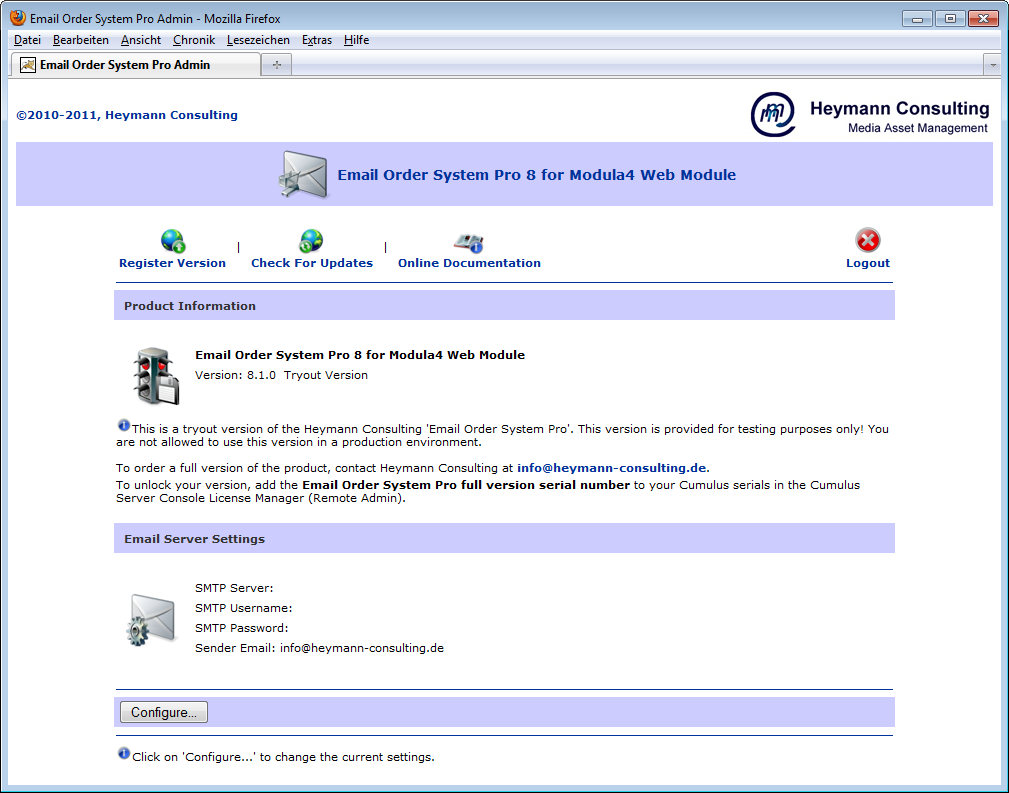
Task: Click the Sender Email: info@heymann-consulting.de line
Action: (319, 648)
